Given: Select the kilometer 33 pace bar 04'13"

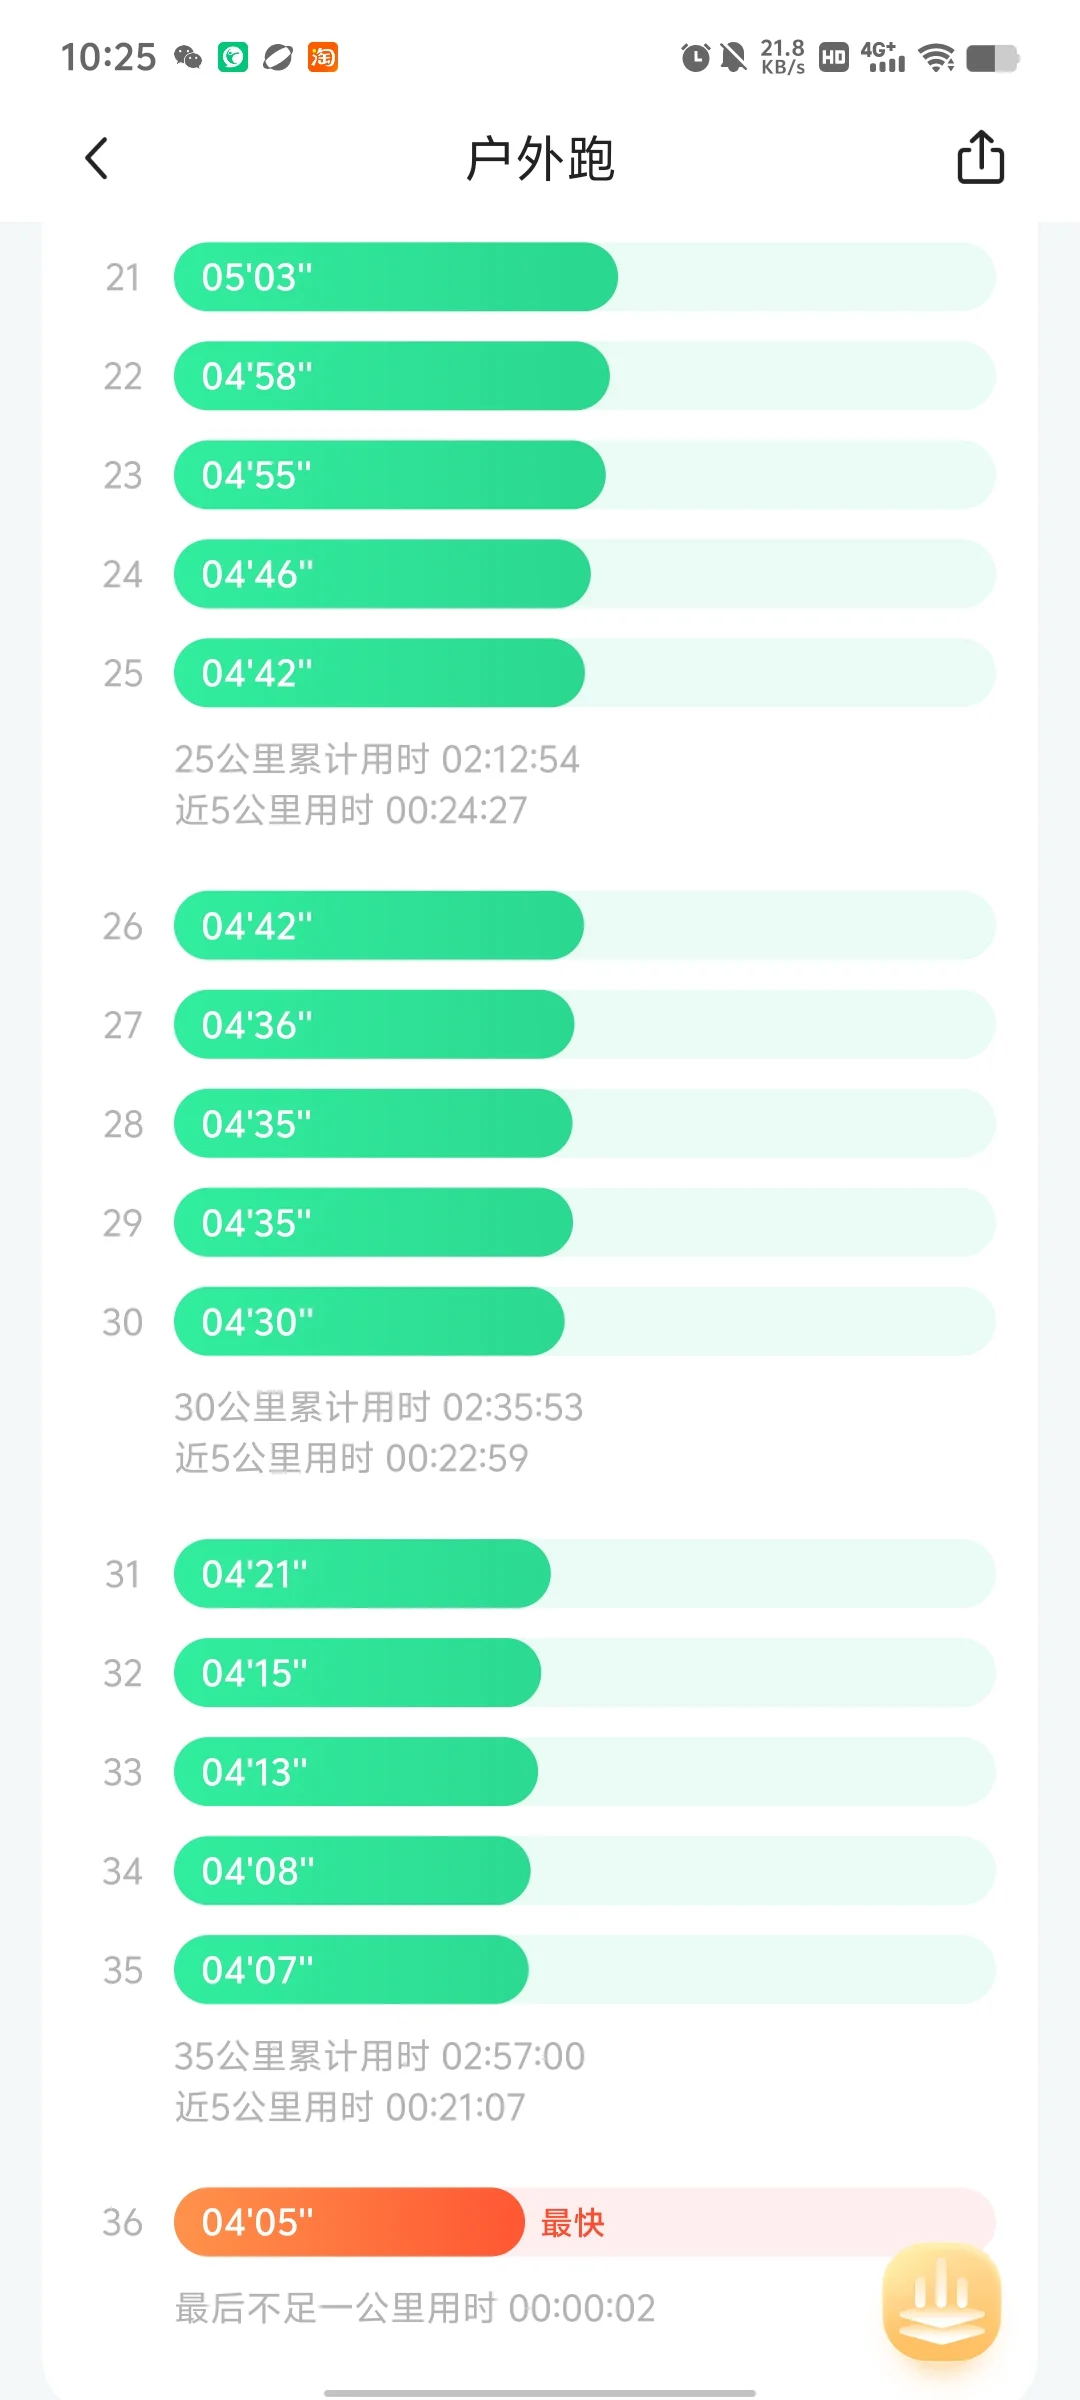Looking at the screenshot, I should pos(356,1771).
